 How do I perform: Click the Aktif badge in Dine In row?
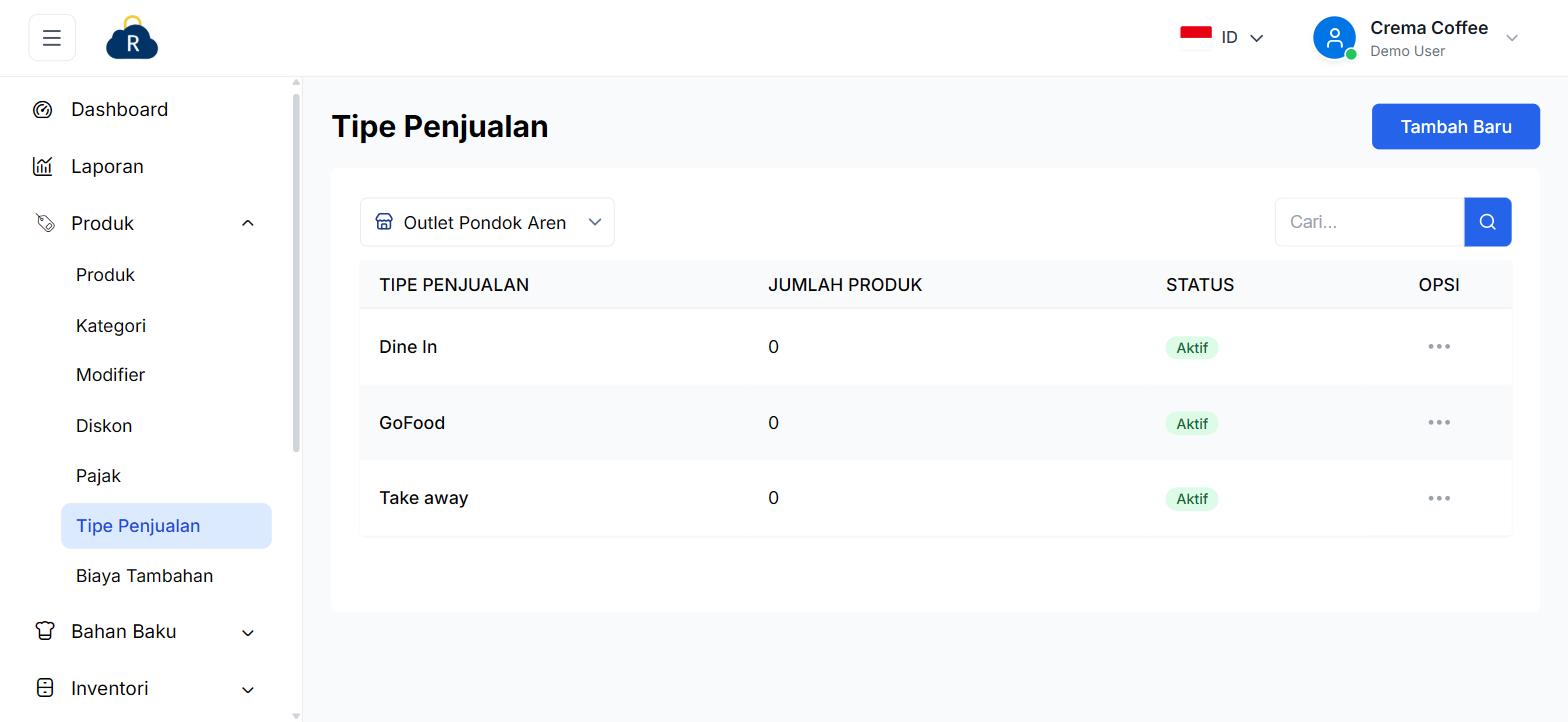[x=1192, y=348]
